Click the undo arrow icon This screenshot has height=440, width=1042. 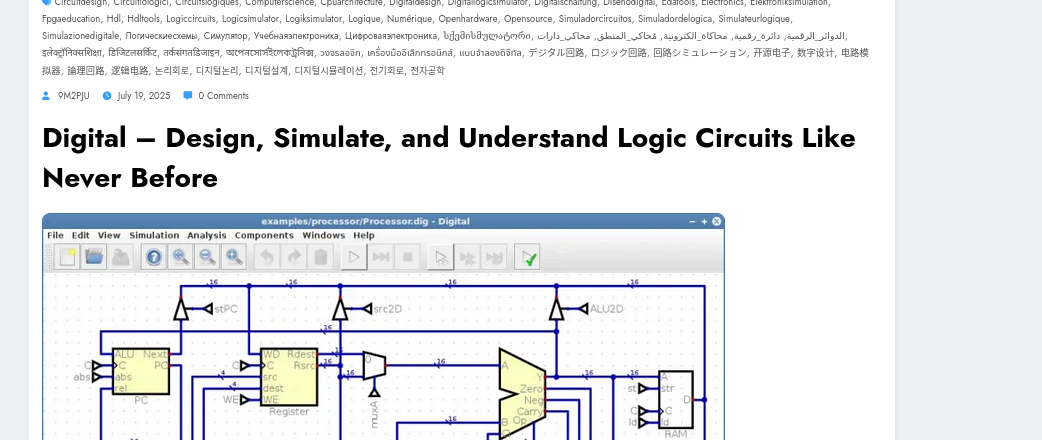pos(266,257)
